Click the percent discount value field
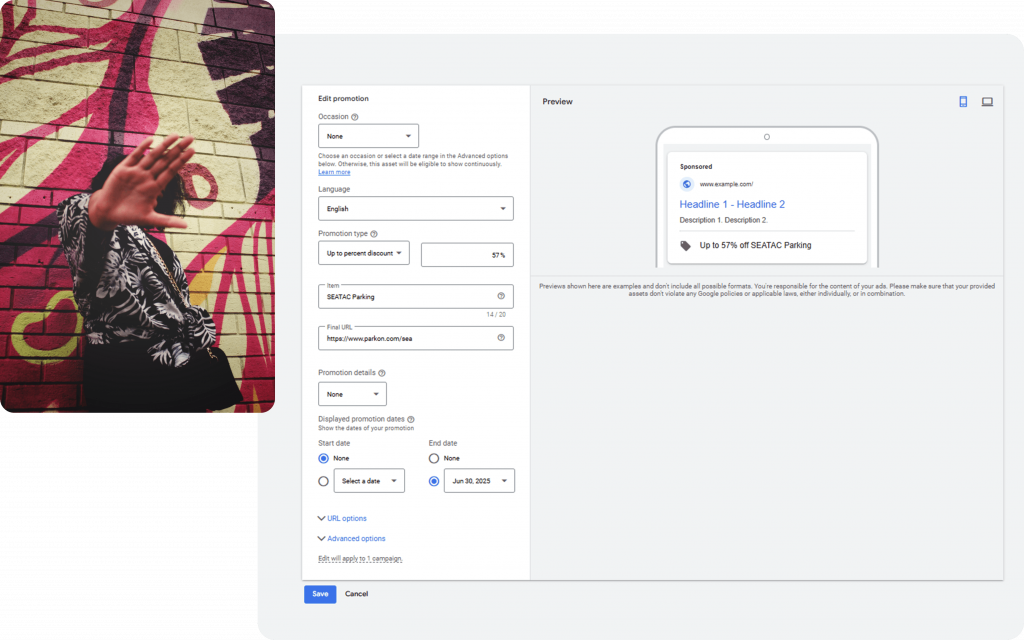Screen dimensions: 1024x640 [467, 255]
